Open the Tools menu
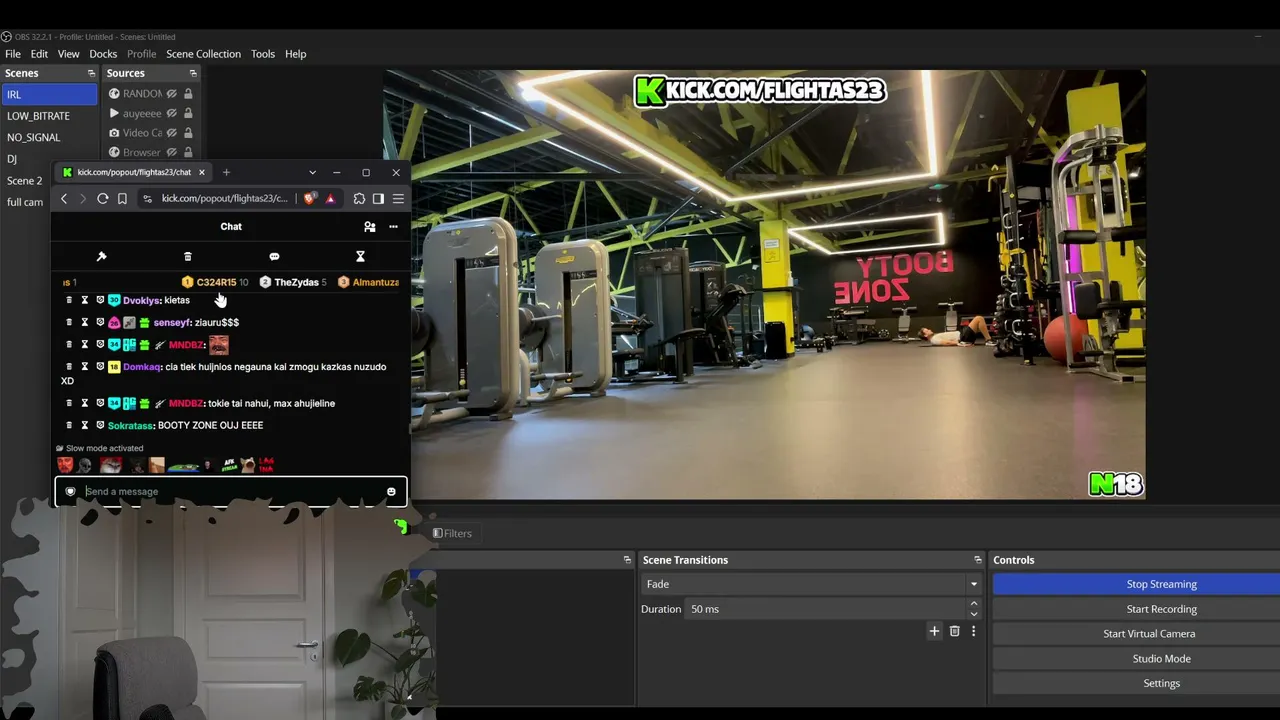The width and height of the screenshot is (1280, 720). [x=263, y=54]
